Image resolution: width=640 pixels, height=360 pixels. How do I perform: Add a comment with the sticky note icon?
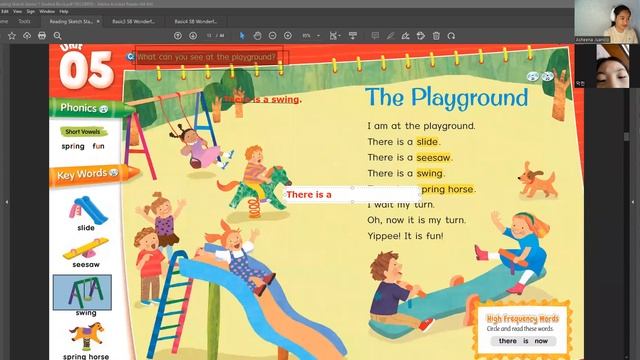(x=375, y=36)
